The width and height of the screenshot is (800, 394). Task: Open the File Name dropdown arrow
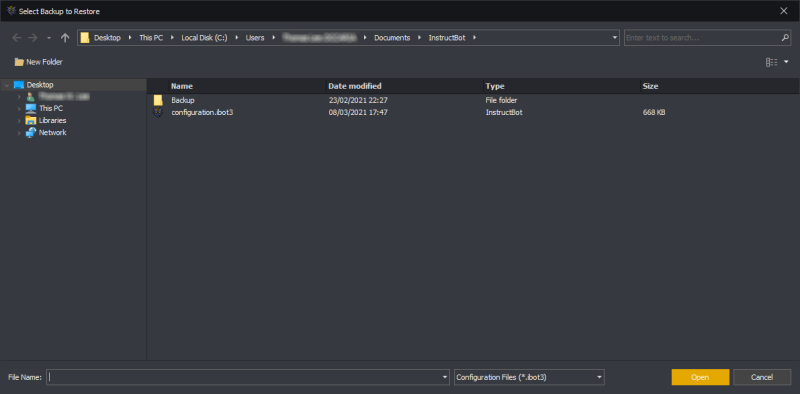tap(445, 377)
